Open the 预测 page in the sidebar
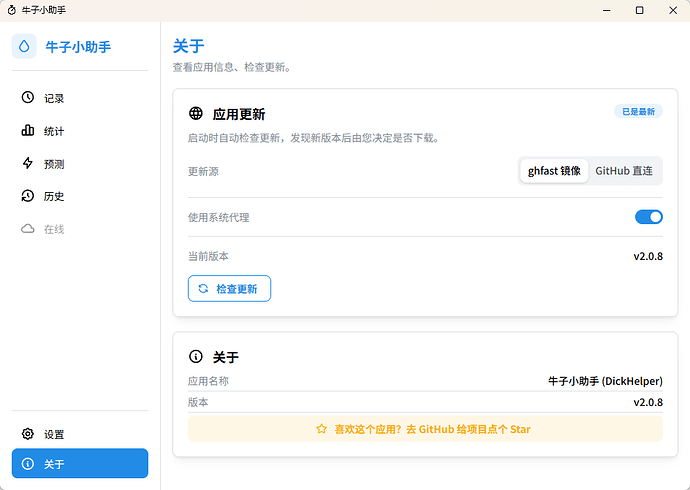 pos(80,164)
